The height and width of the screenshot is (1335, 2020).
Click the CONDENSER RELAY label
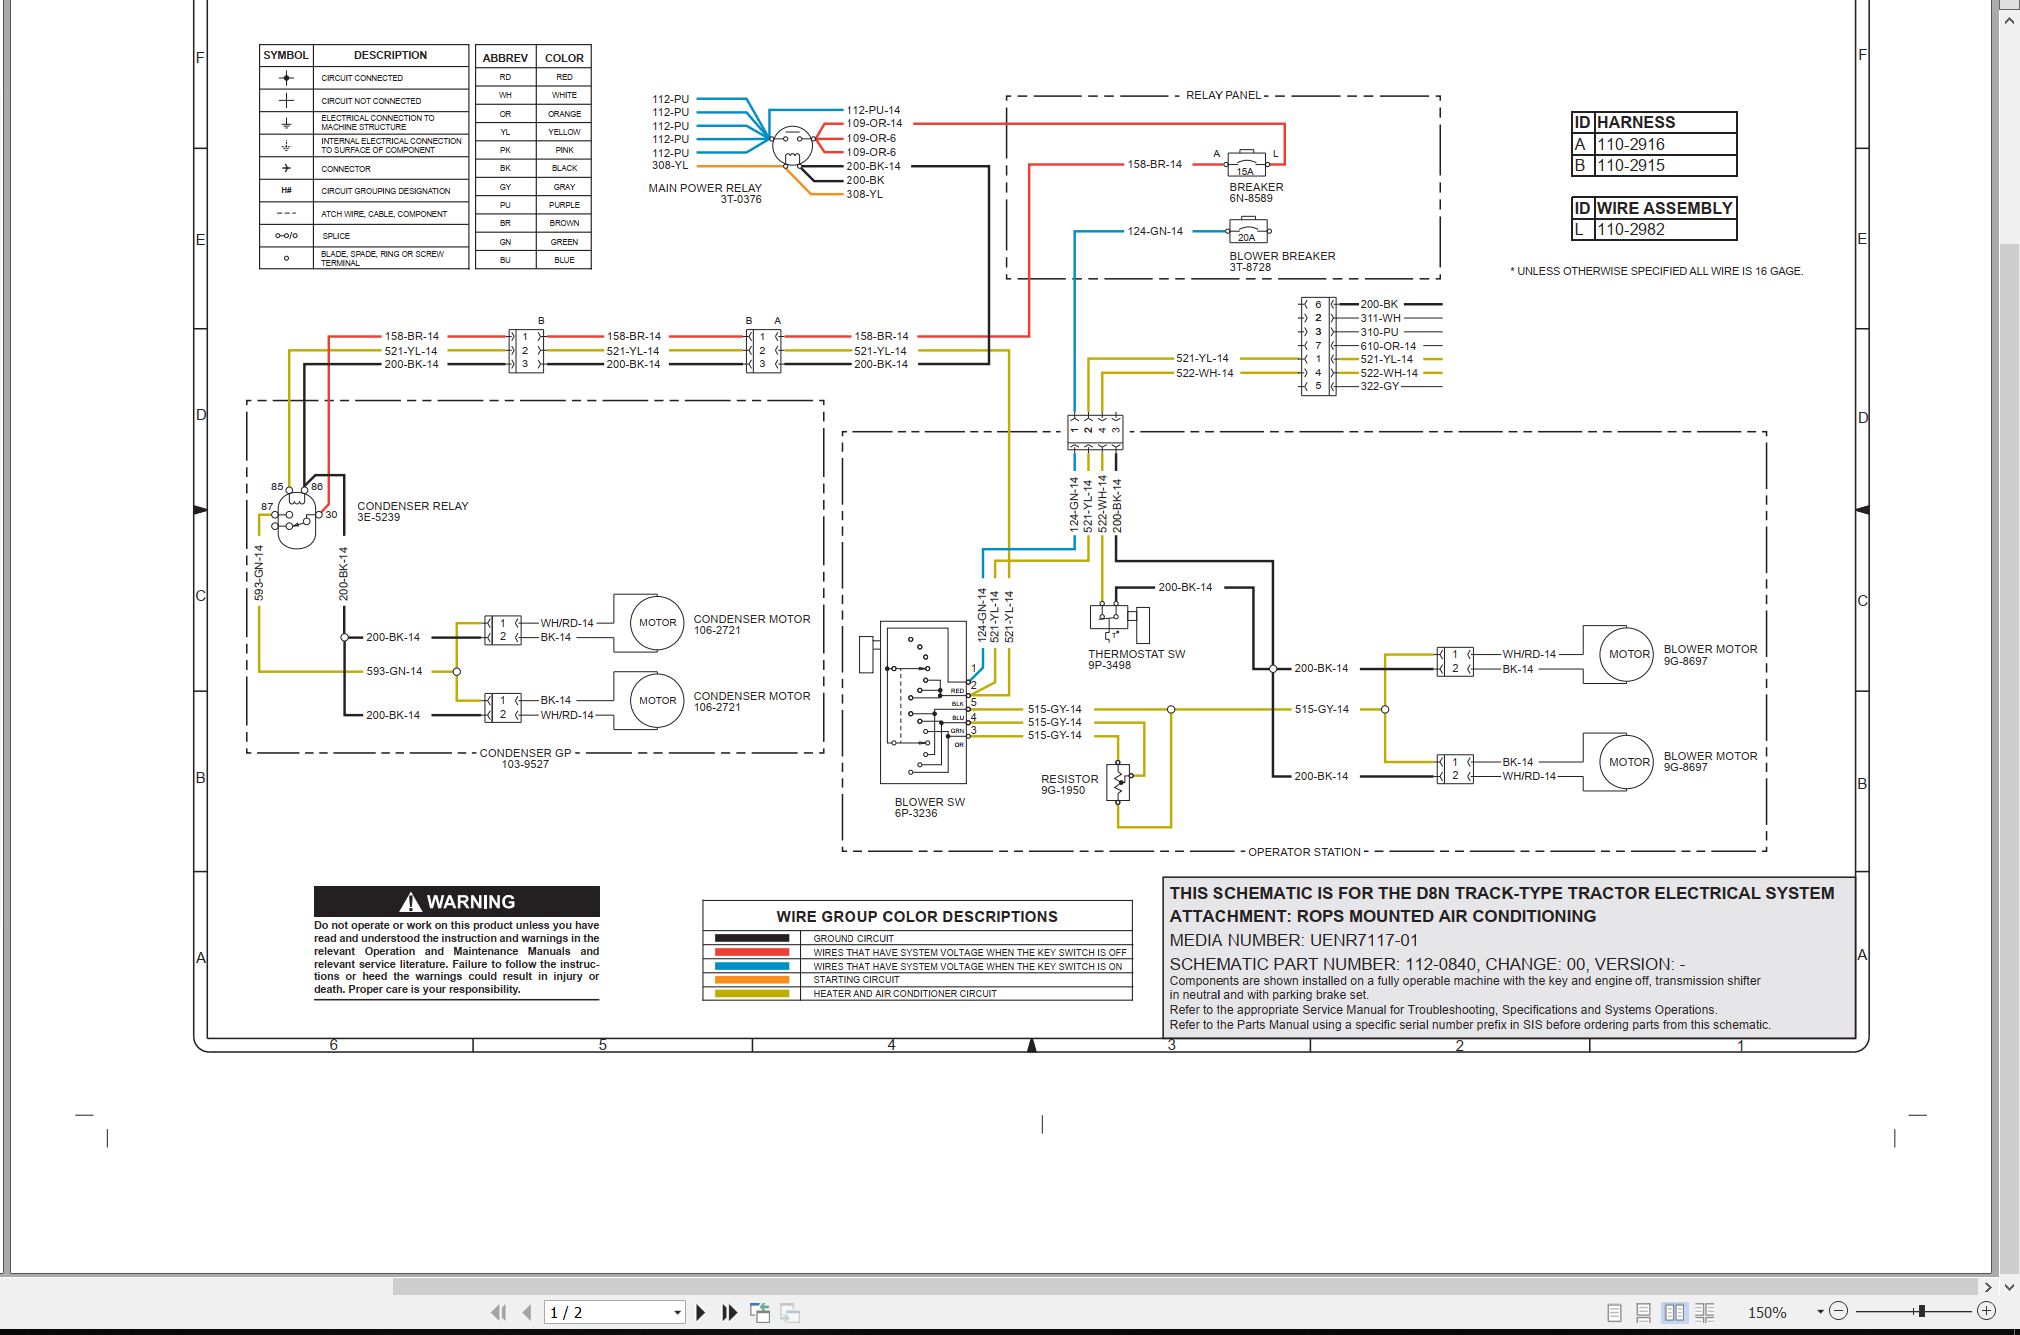pos(412,506)
